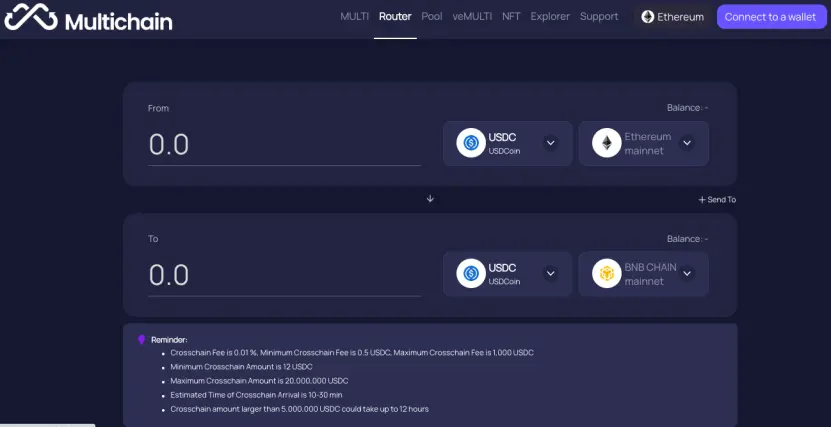Click the USDC coin icon in To panel
831x427 pixels.
coord(471,273)
